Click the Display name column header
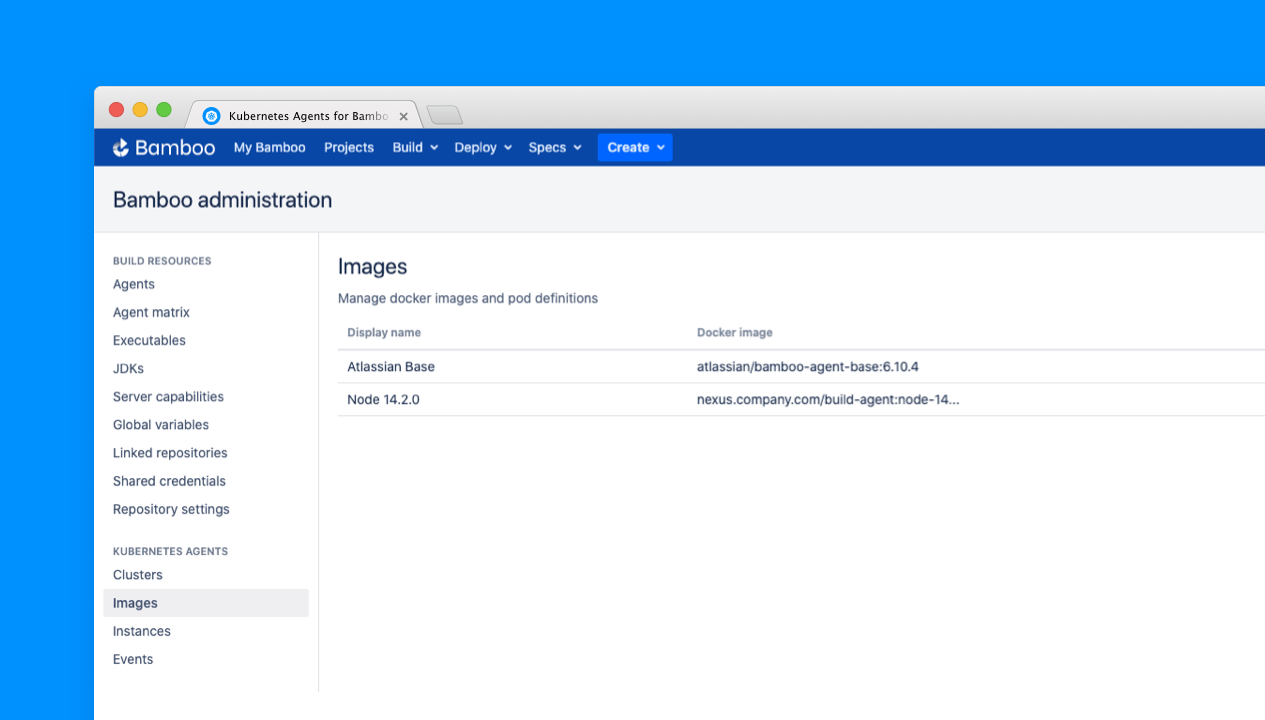 coord(384,332)
